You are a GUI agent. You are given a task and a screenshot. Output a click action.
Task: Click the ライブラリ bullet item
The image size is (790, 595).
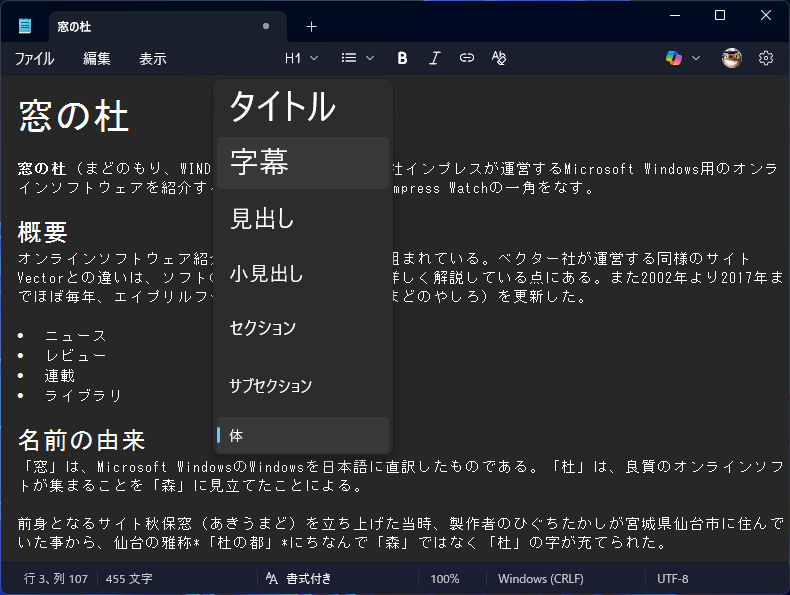tap(83, 395)
